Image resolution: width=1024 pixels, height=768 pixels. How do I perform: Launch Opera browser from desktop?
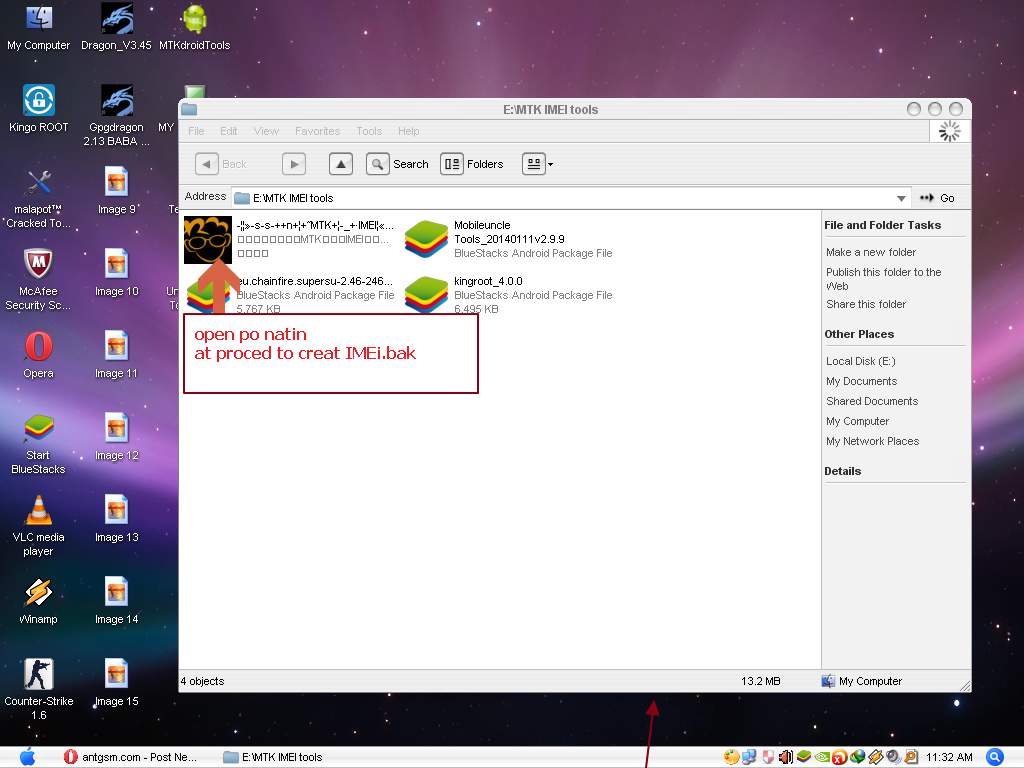pyautogui.click(x=38, y=354)
